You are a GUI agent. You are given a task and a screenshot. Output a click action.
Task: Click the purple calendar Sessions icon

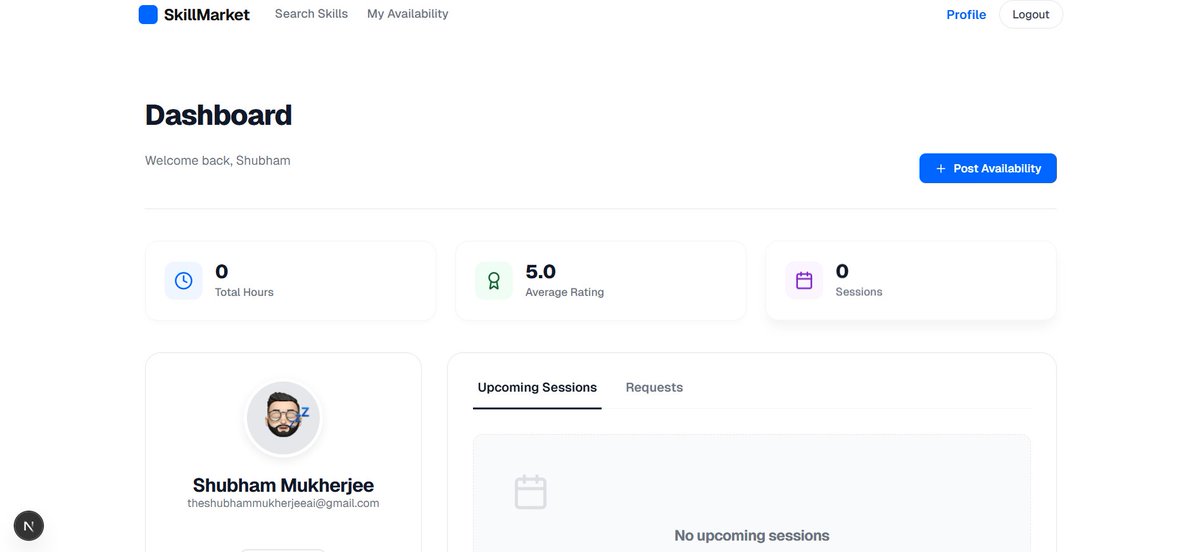(x=804, y=281)
